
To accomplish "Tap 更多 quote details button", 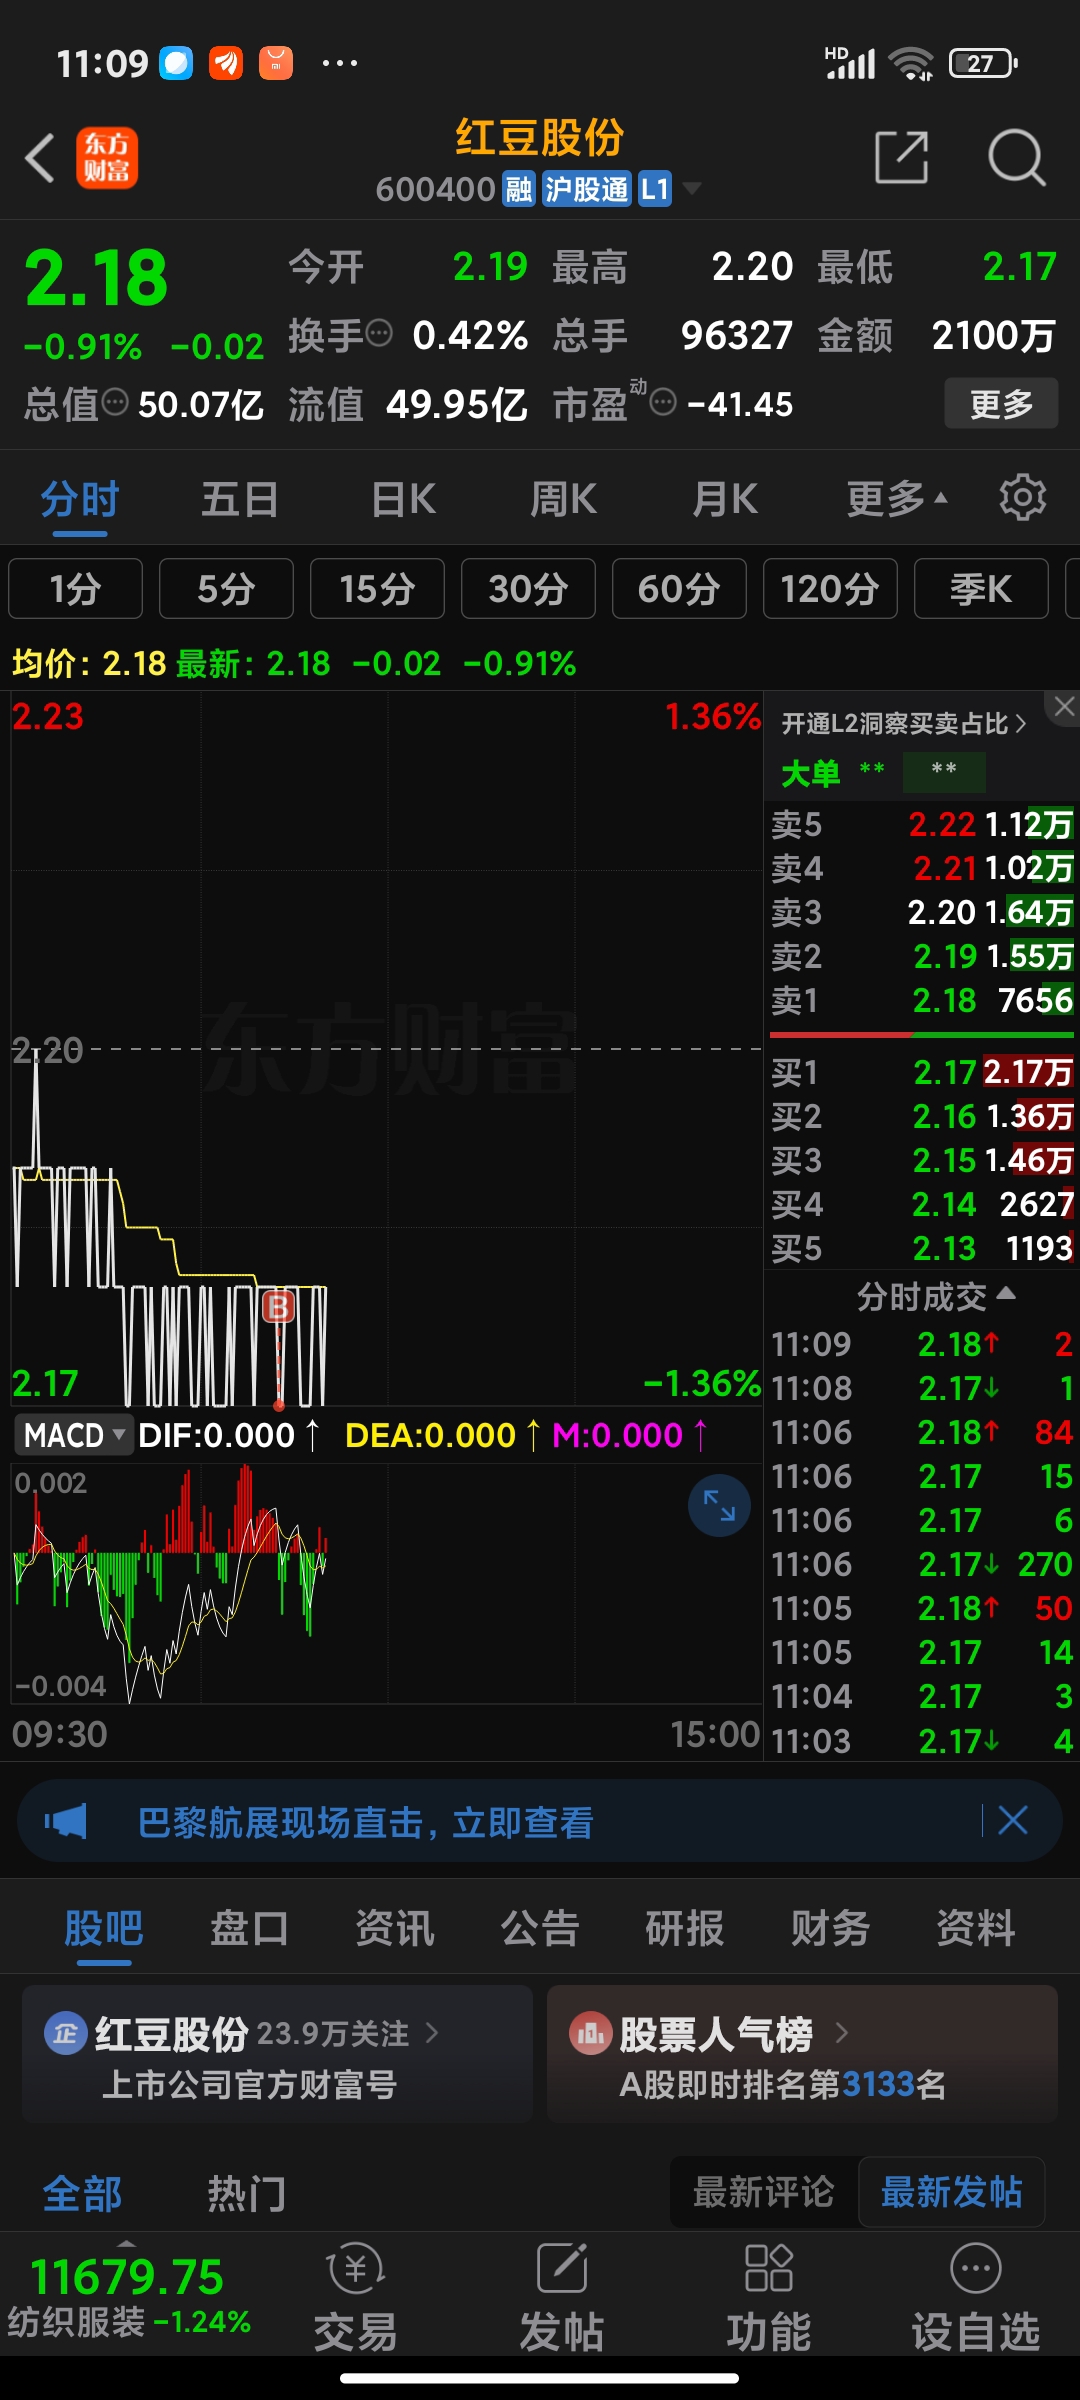I will coord(1001,403).
